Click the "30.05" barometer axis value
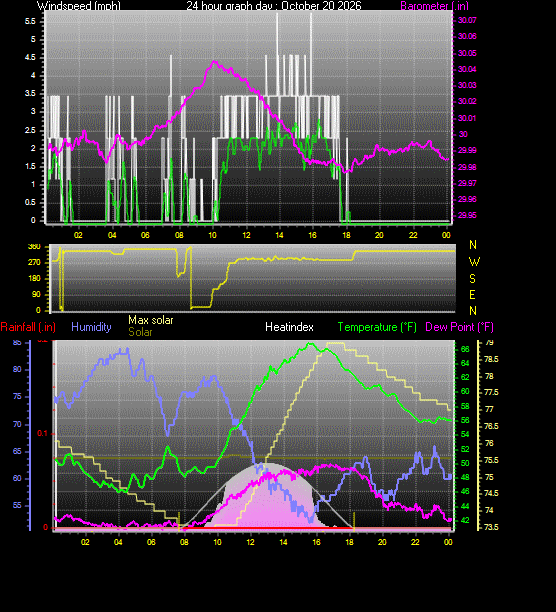Viewport: 556px width, 612px height. coord(467,53)
